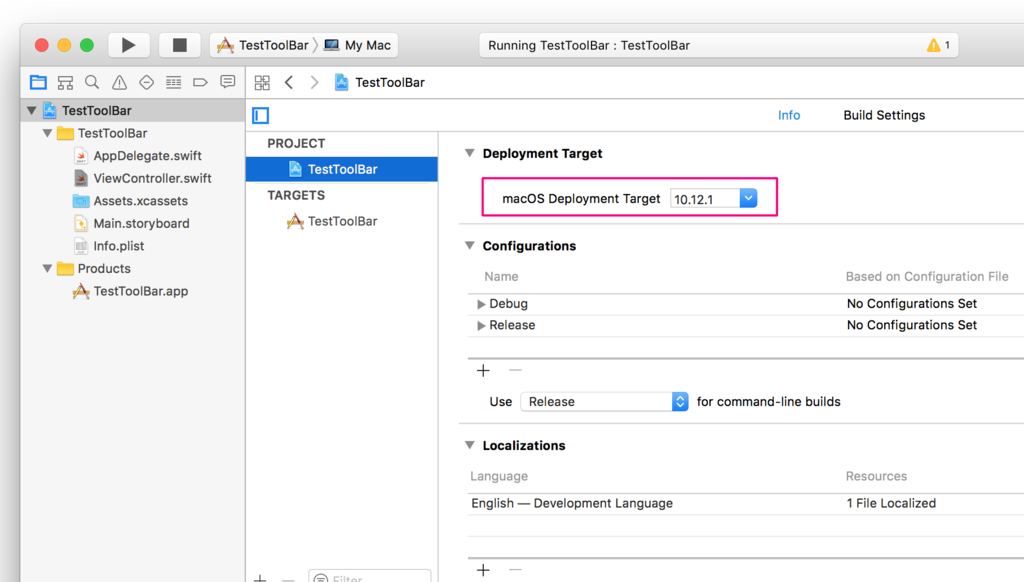Run the project with the Play button
The height and width of the screenshot is (582, 1024).
(129, 45)
